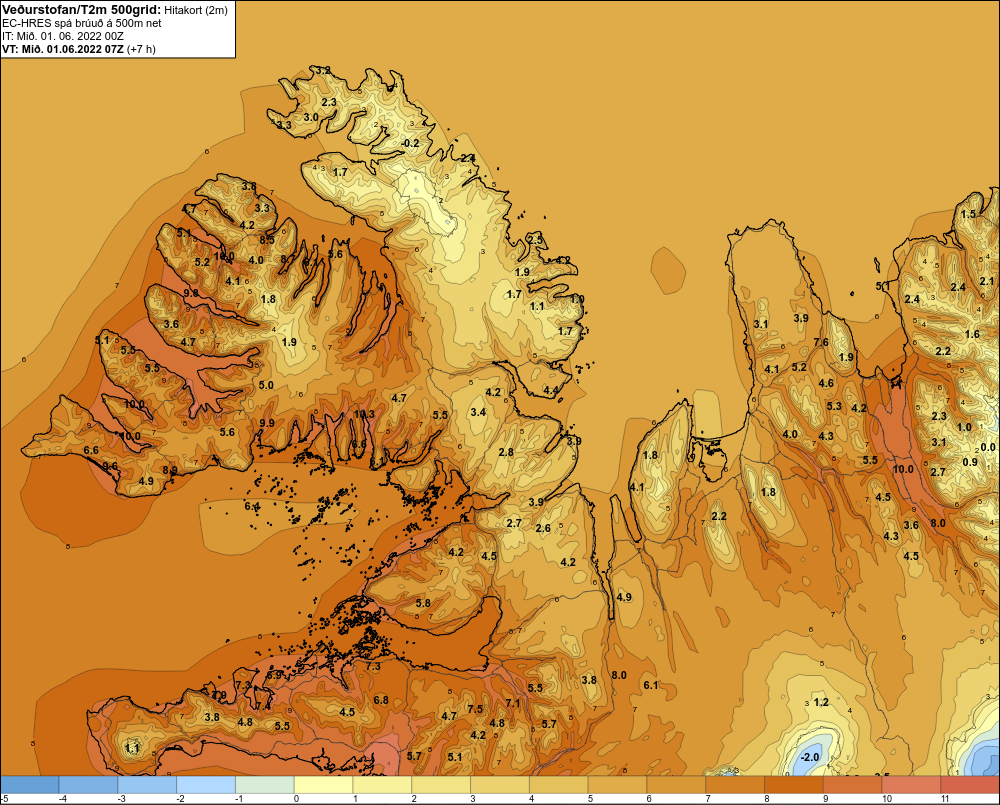Click the 'Hitakort (2m)' label in header
This screenshot has width=1000, height=805.
pyautogui.click(x=196, y=10)
